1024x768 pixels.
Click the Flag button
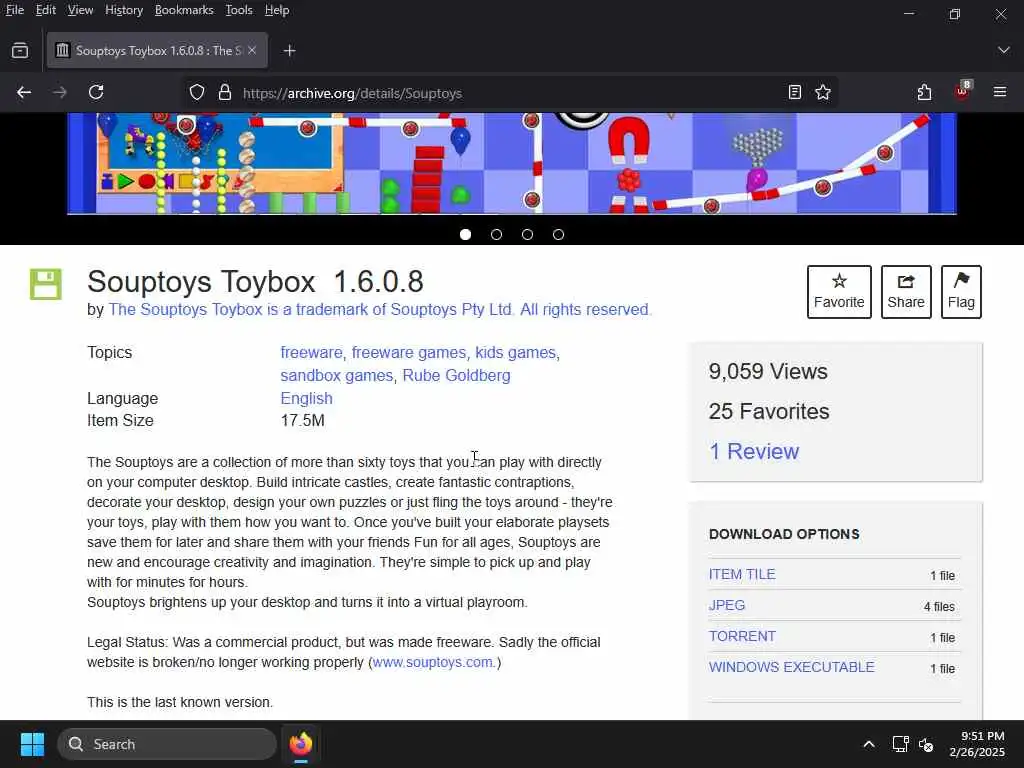[961, 292]
